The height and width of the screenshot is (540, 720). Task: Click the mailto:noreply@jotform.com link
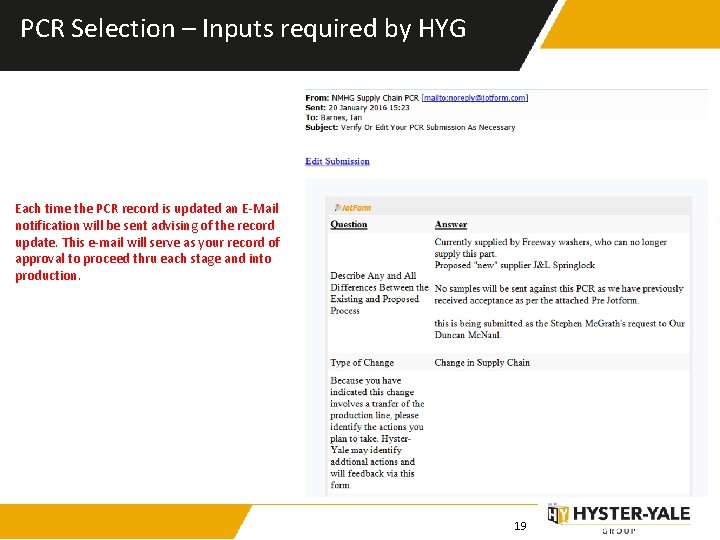[x=474, y=97]
